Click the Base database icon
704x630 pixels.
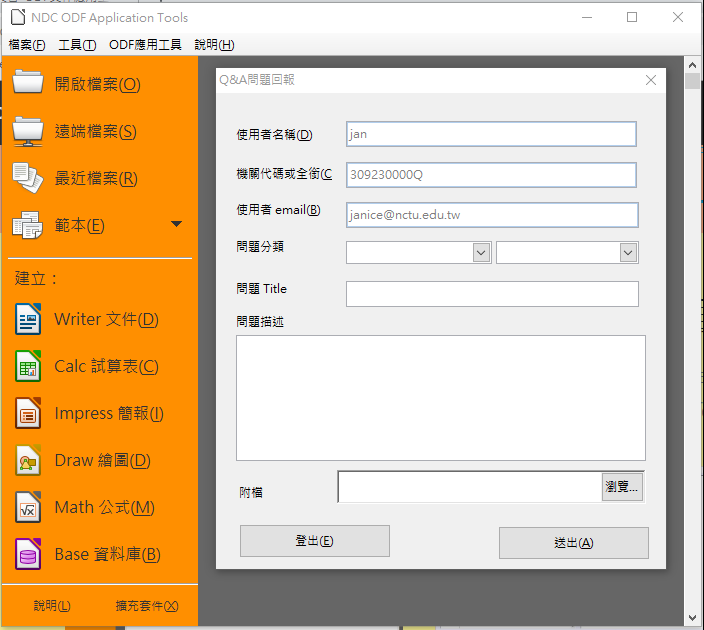(x=27, y=554)
